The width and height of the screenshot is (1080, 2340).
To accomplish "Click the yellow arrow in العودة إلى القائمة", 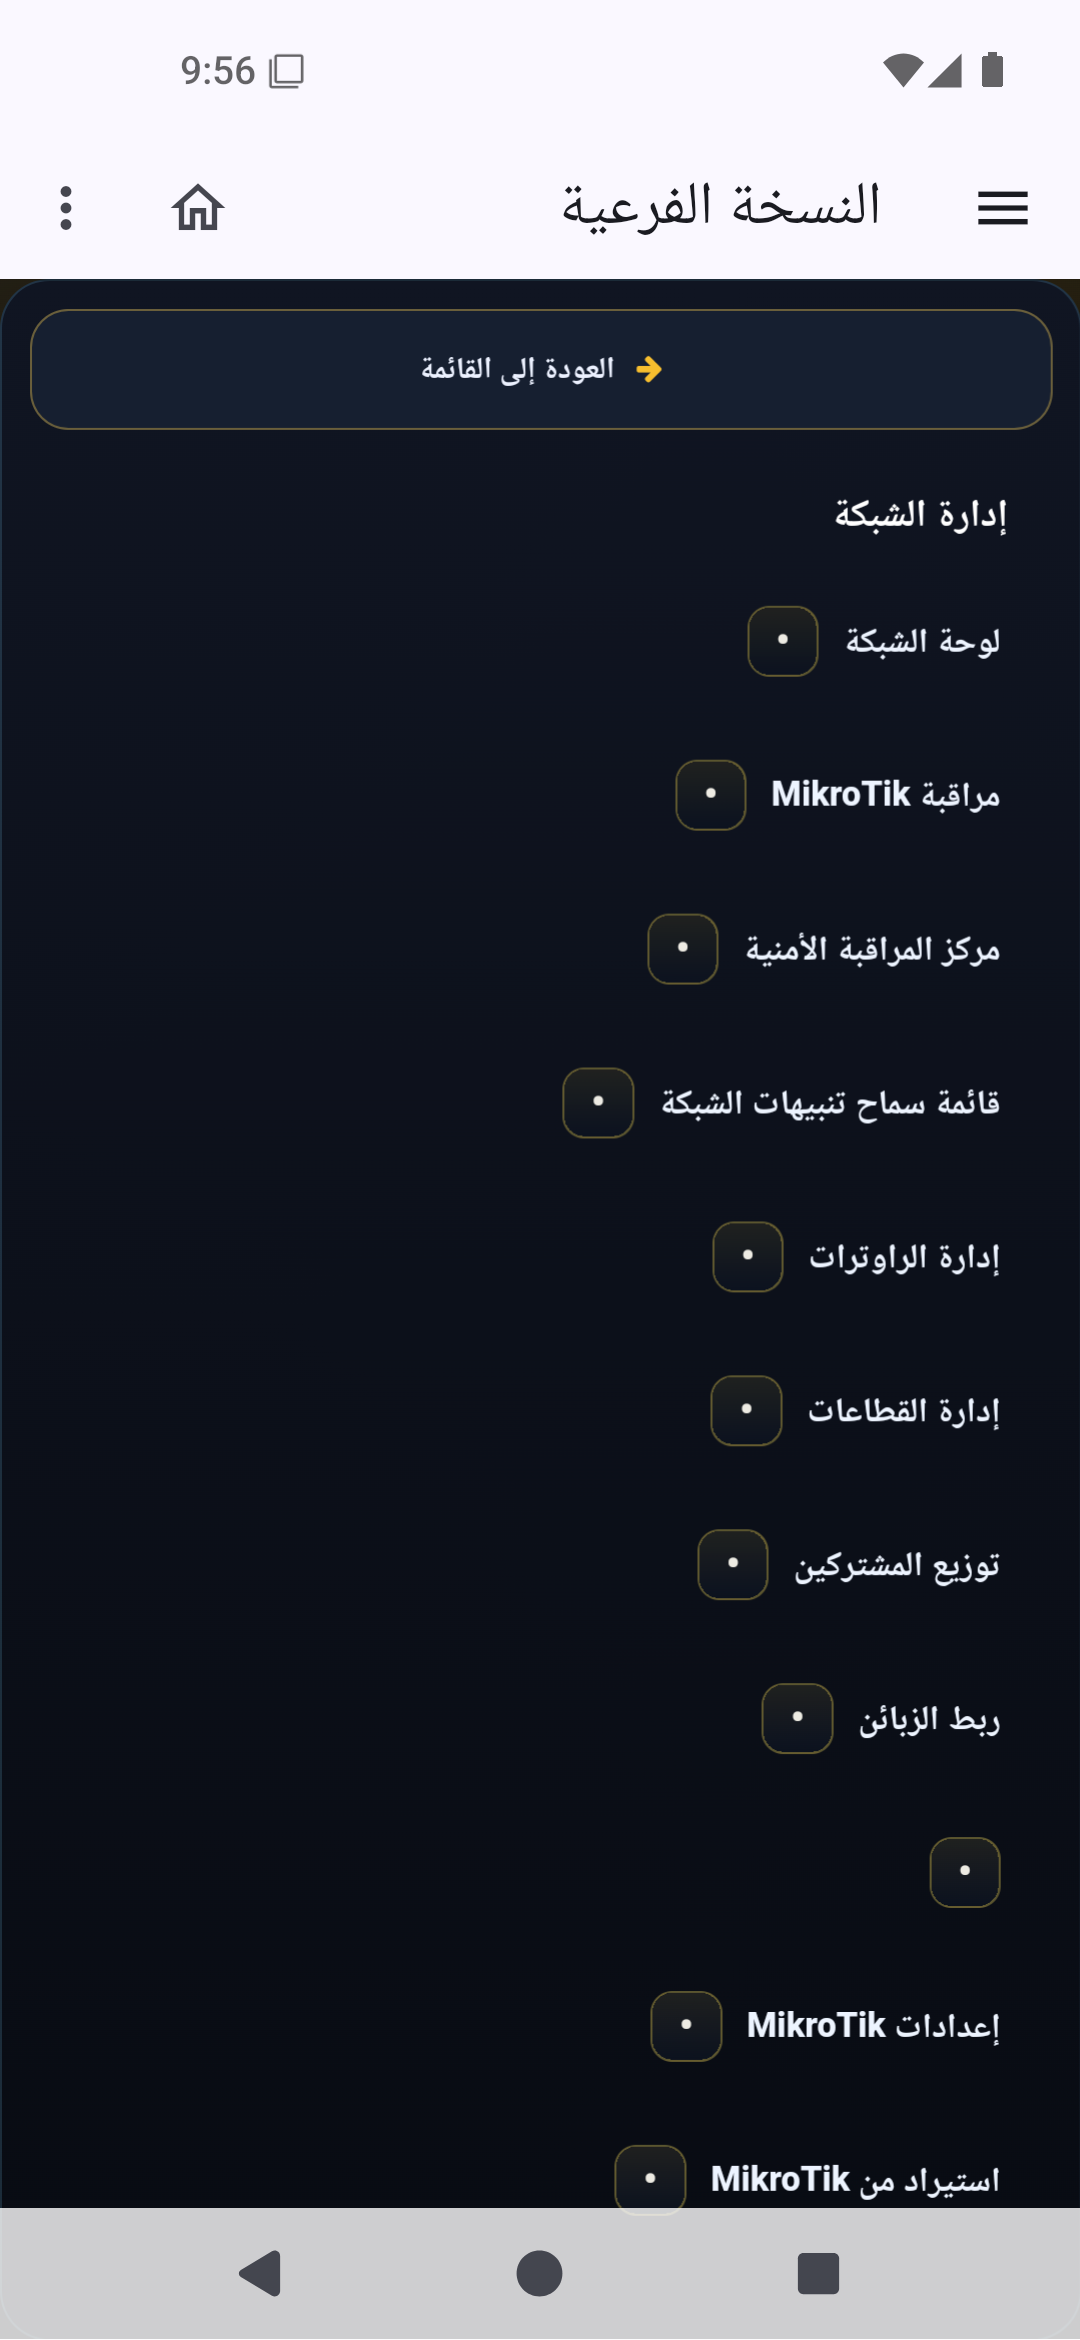I will (x=649, y=370).
